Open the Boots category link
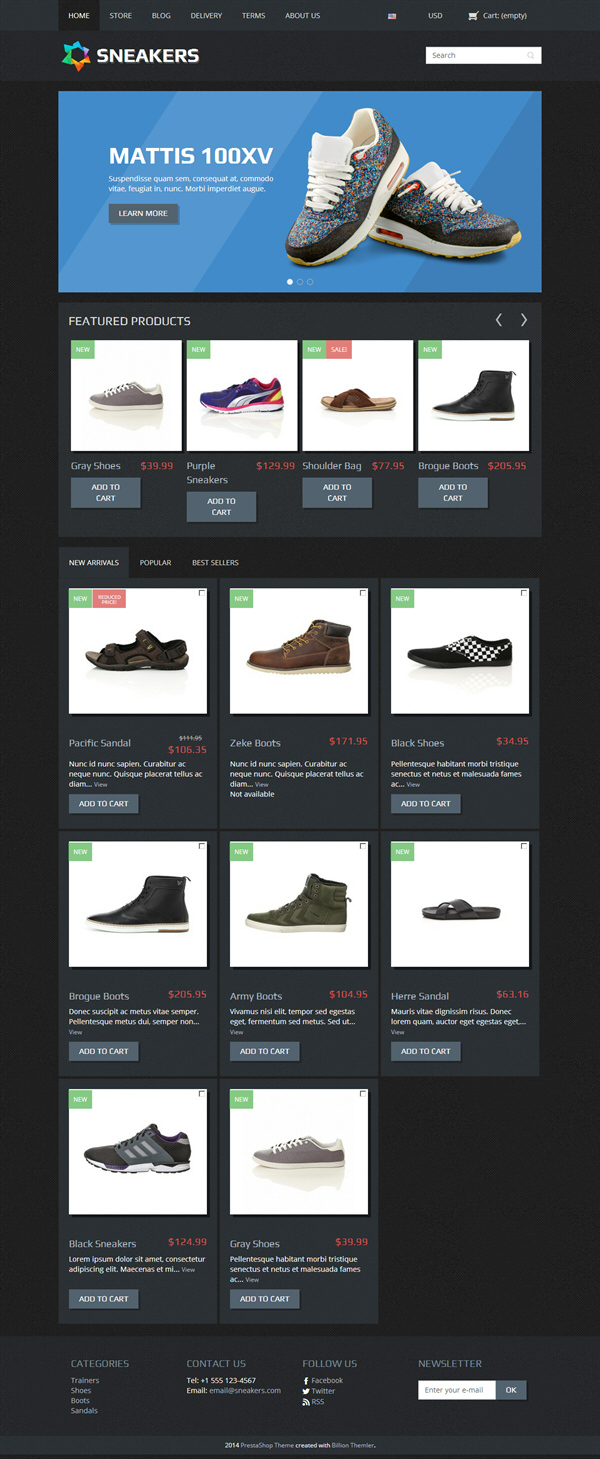Viewport: 600px width, 1459px height. (80, 1401)
